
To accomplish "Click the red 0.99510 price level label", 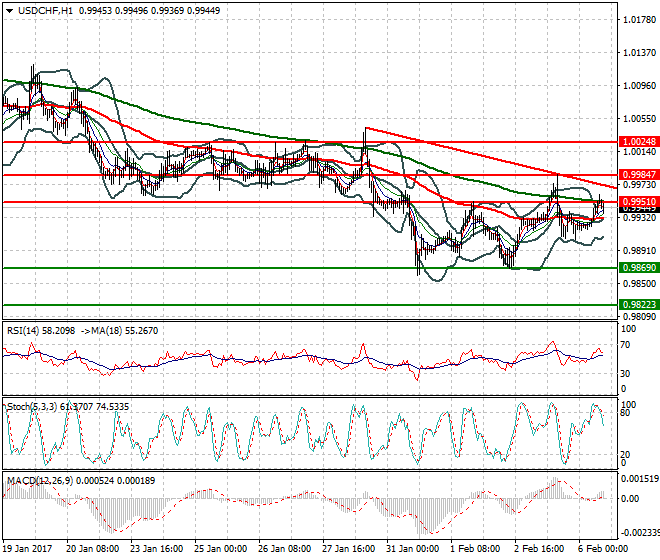I will pos(639,202).
